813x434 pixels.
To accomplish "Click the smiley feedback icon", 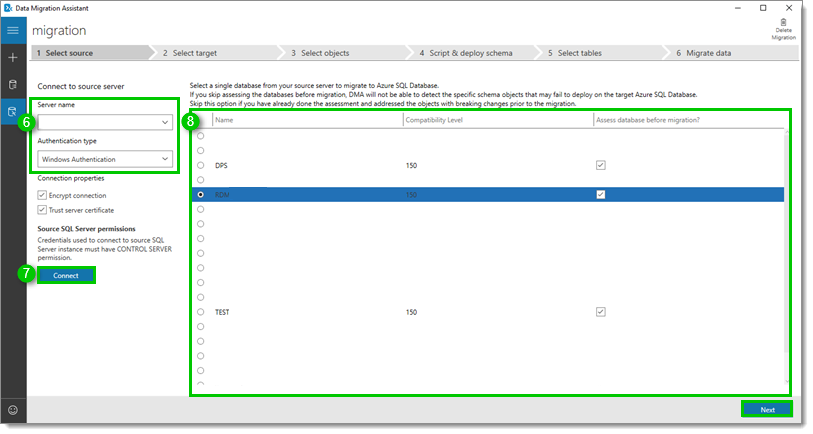I will [x=13, y=409].
